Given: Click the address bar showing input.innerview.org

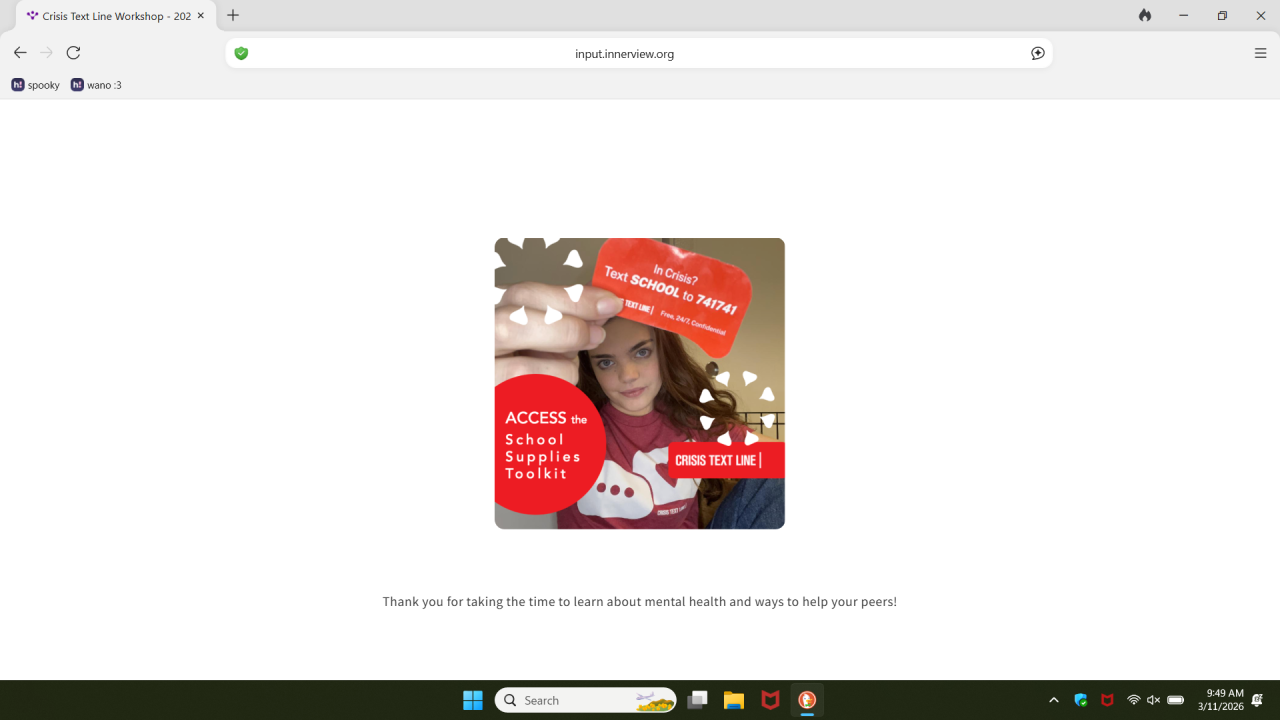Looking at the screenshot, I should (639, 53).
